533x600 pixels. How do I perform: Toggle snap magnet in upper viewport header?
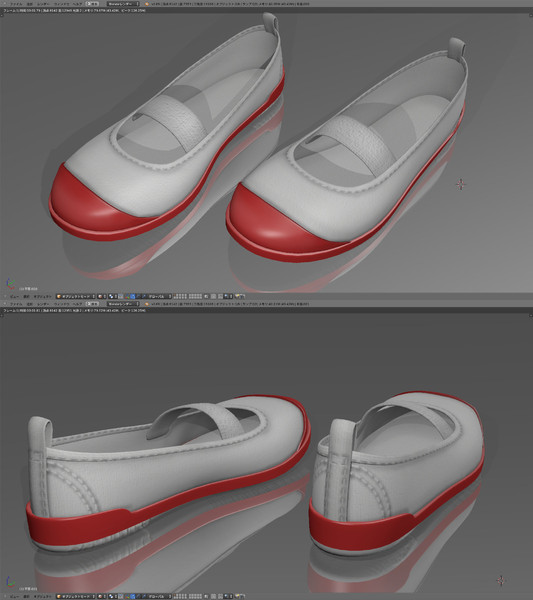coord(220,296)
